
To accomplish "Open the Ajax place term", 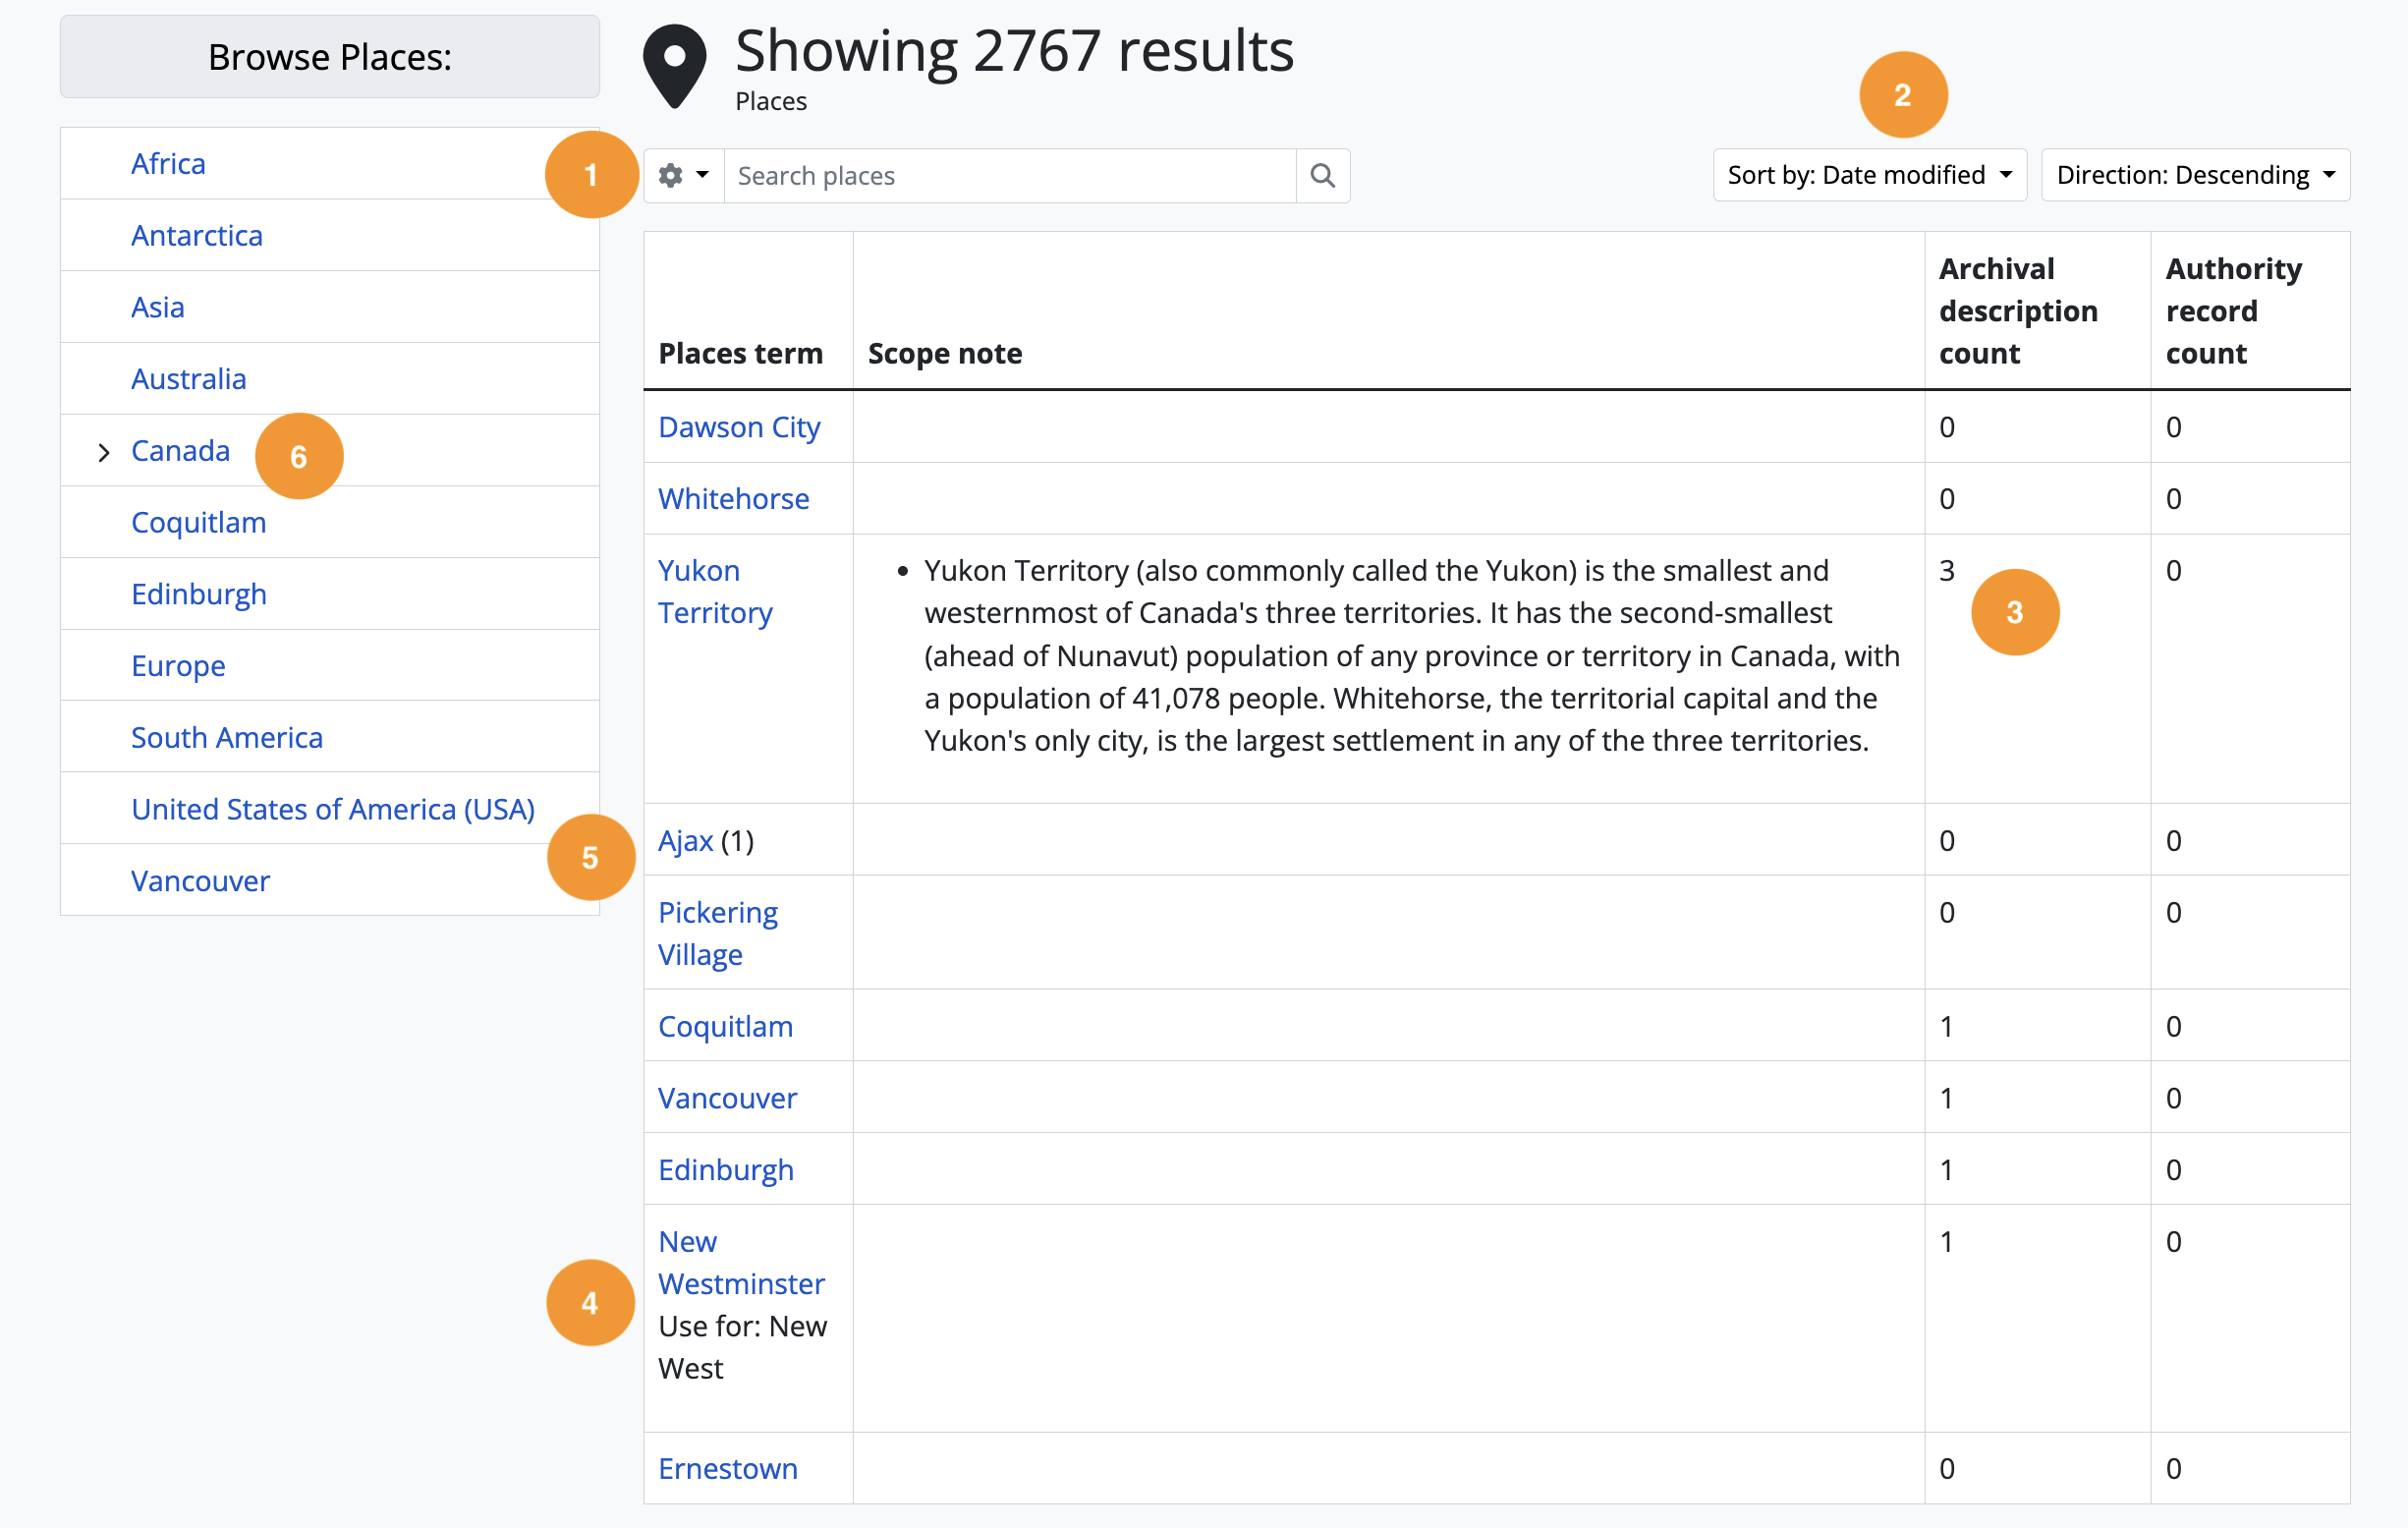I will [x=685, y=841].
